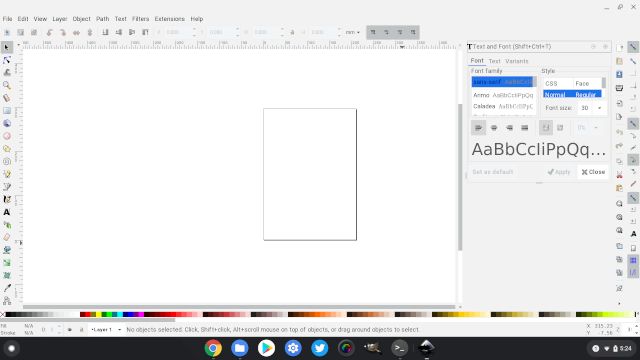Image resolution: width=640 pixels, height=360 pixels.
Task: Toggle current layer visibility eye
Action: coord(70,329)
